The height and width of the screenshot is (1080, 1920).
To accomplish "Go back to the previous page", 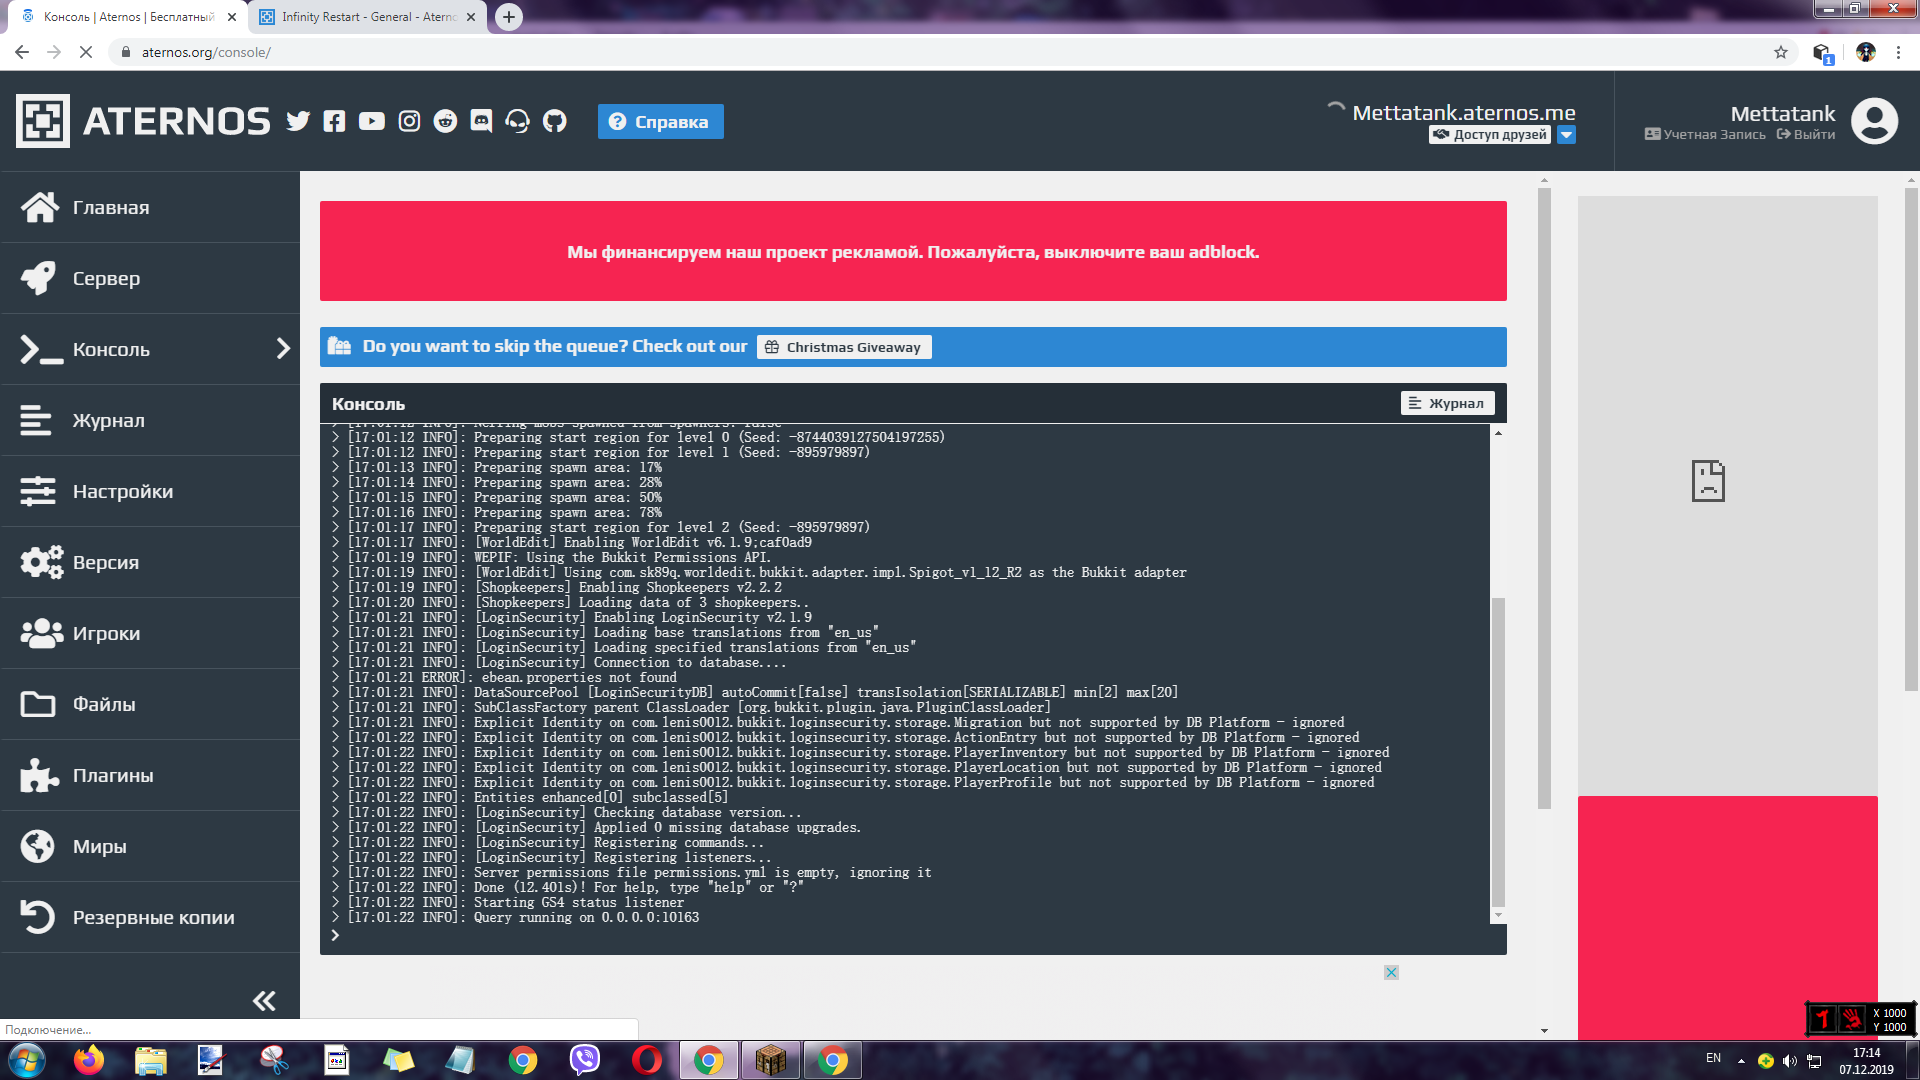I will coord(22,52).
